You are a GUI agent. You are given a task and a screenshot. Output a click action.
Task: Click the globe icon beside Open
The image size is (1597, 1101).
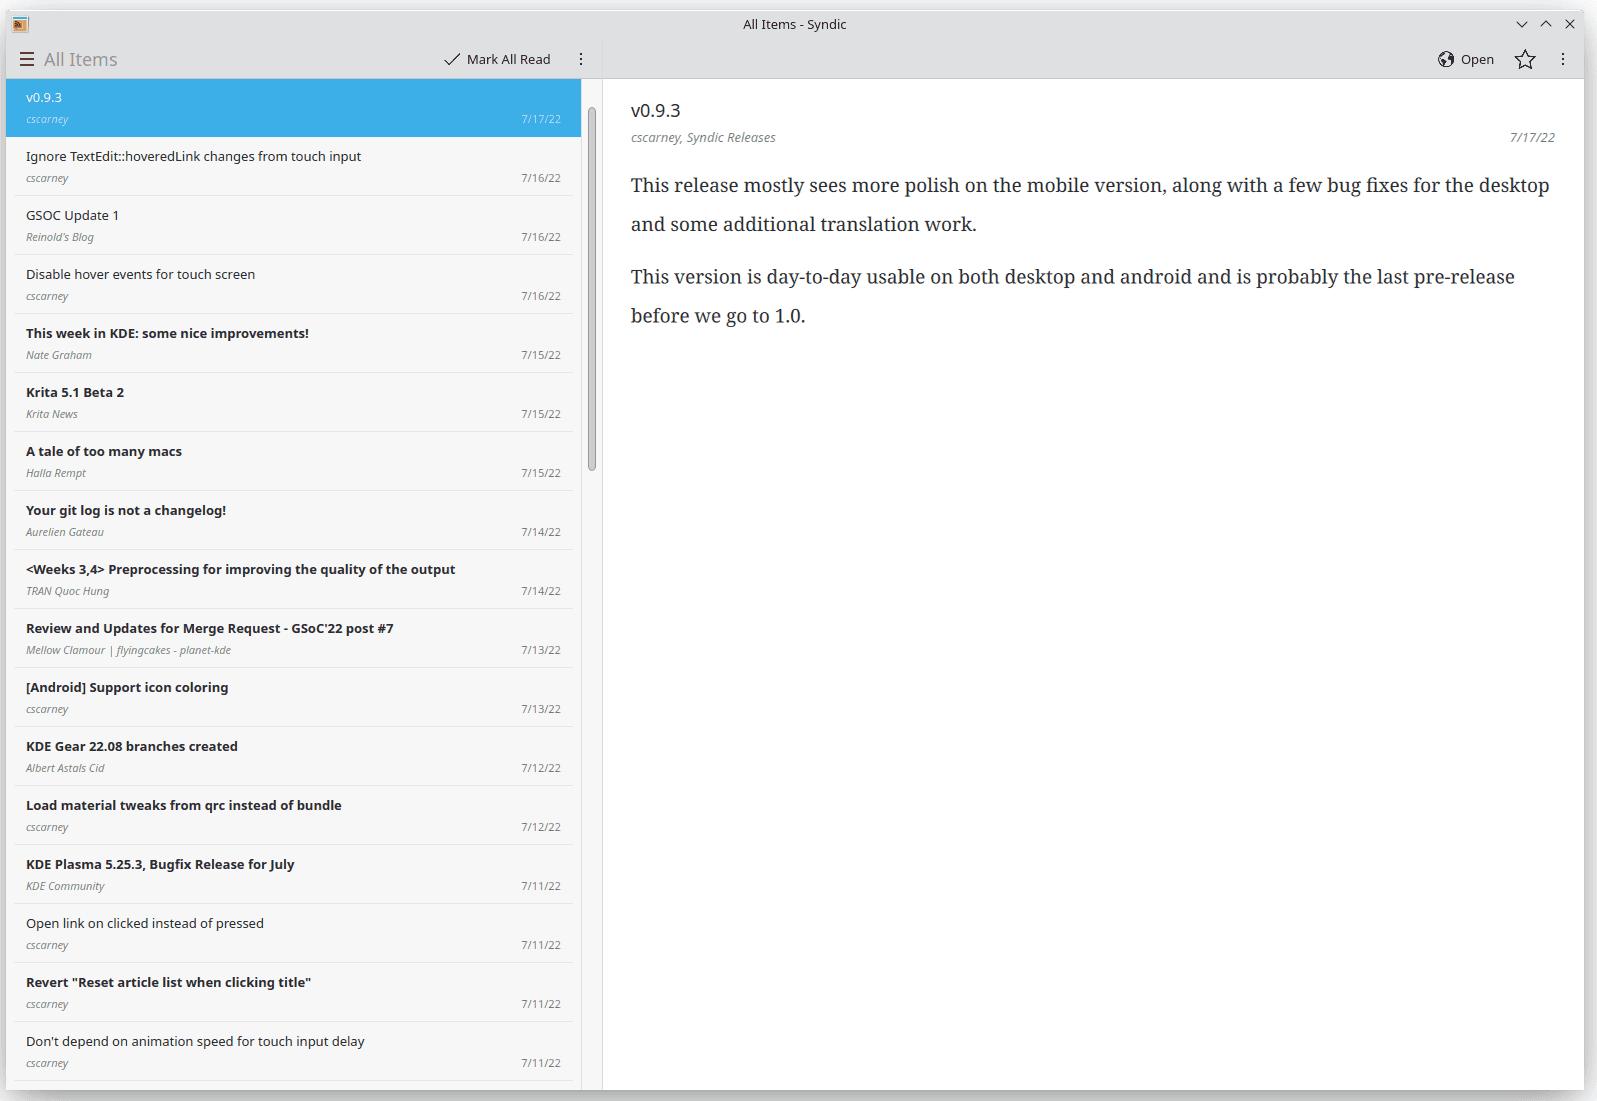1446,60
